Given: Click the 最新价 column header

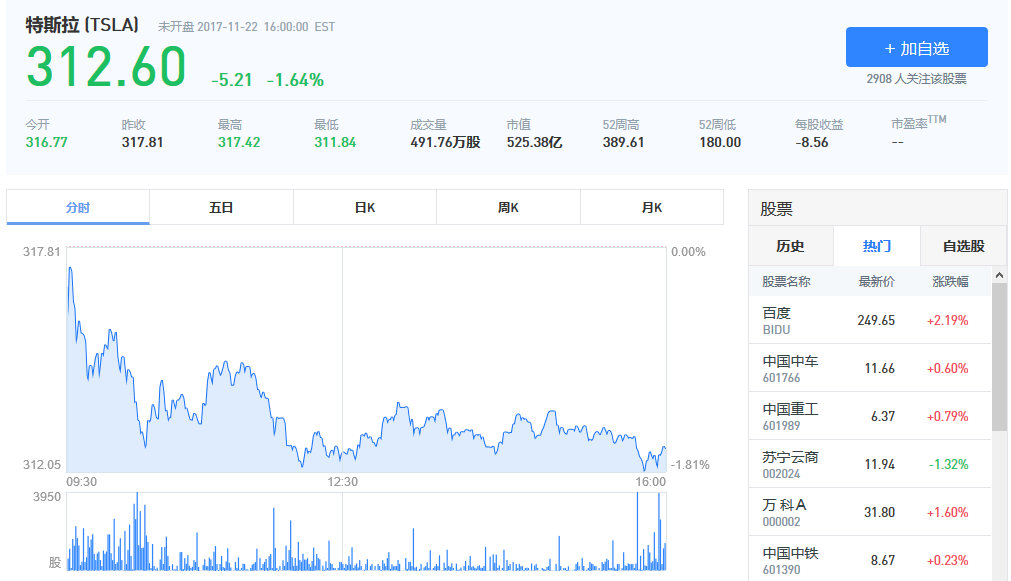Looking at the screenshot, I should point(876,282).
